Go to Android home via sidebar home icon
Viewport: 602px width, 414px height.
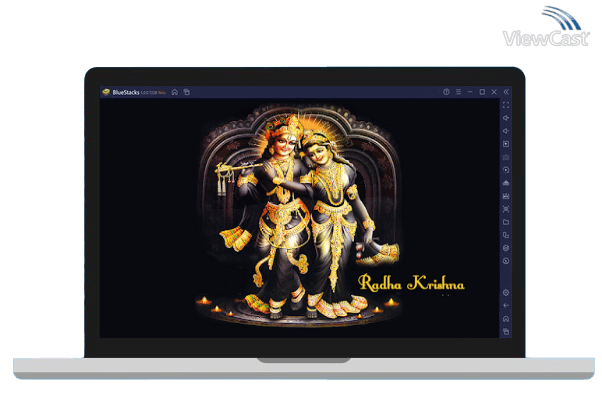pos(506,319)
